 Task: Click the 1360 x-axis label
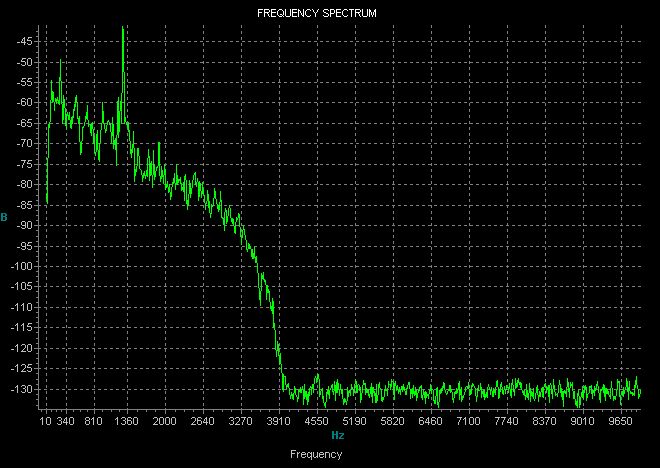[x=126, y=421]
